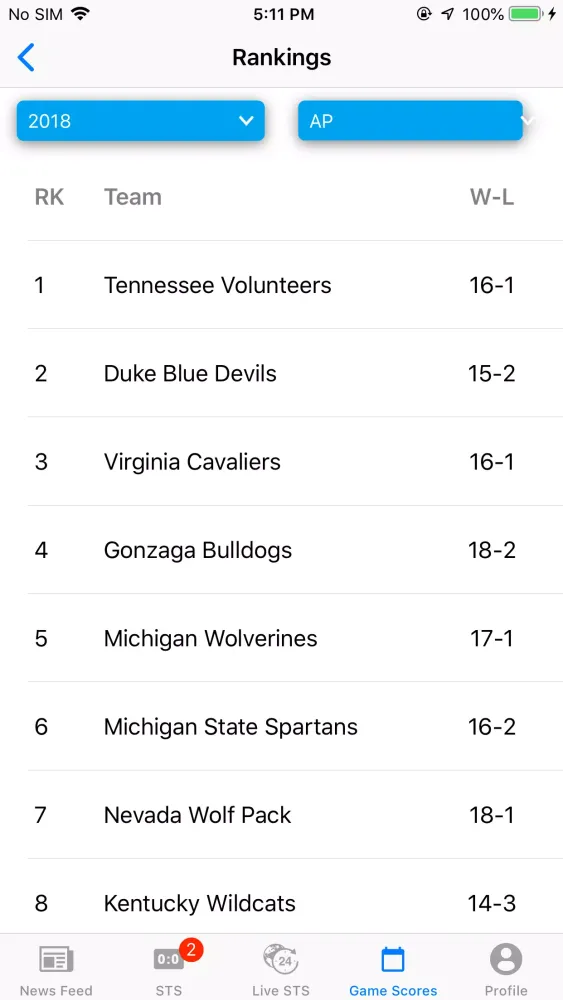Viewport: 563px width, 1000px height.
Task: Open the Profile avatar icon
Action: [506, 959]
